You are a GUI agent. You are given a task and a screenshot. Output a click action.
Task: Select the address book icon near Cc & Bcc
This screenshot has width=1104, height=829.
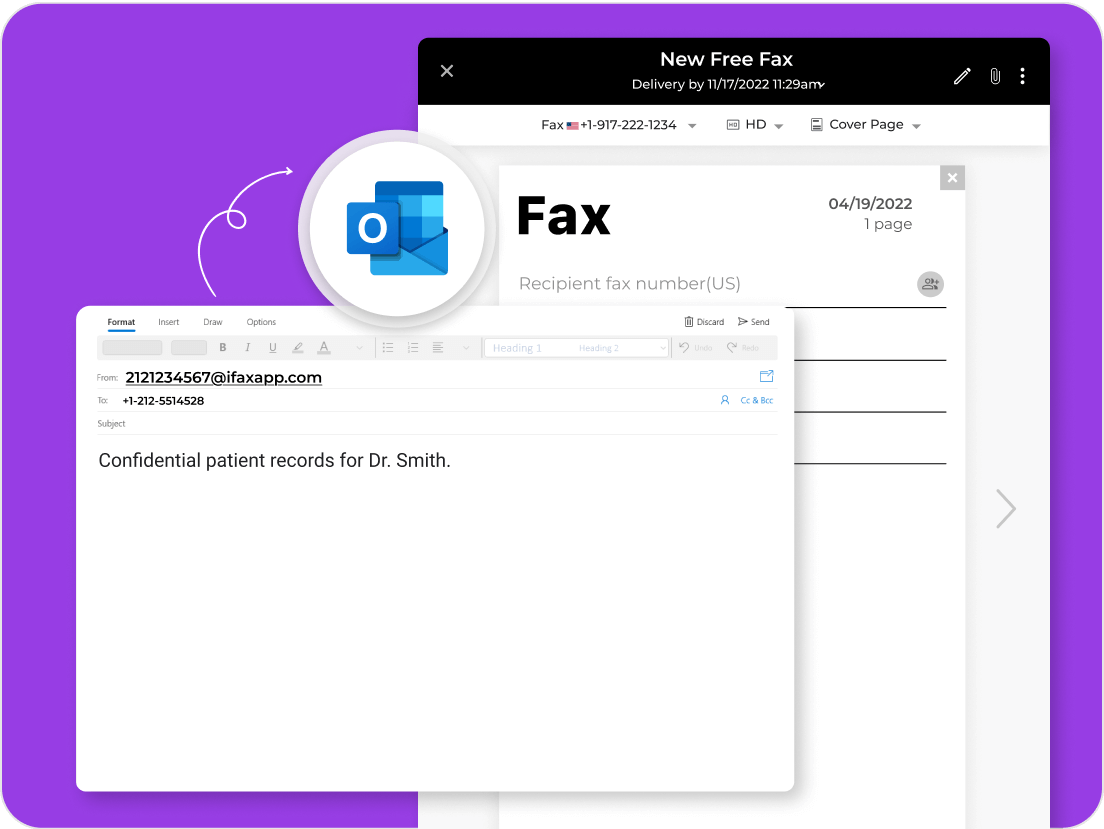click(724, 400)
